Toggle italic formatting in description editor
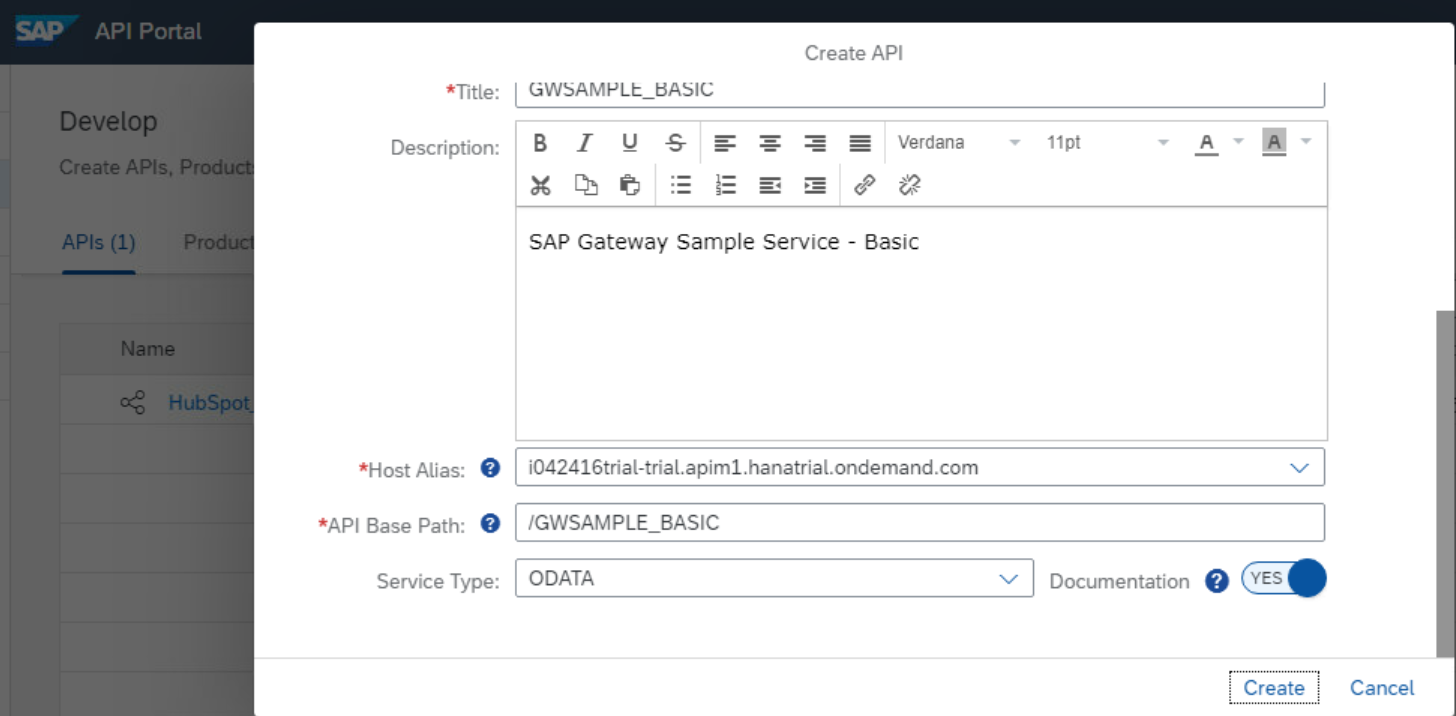 585,143
